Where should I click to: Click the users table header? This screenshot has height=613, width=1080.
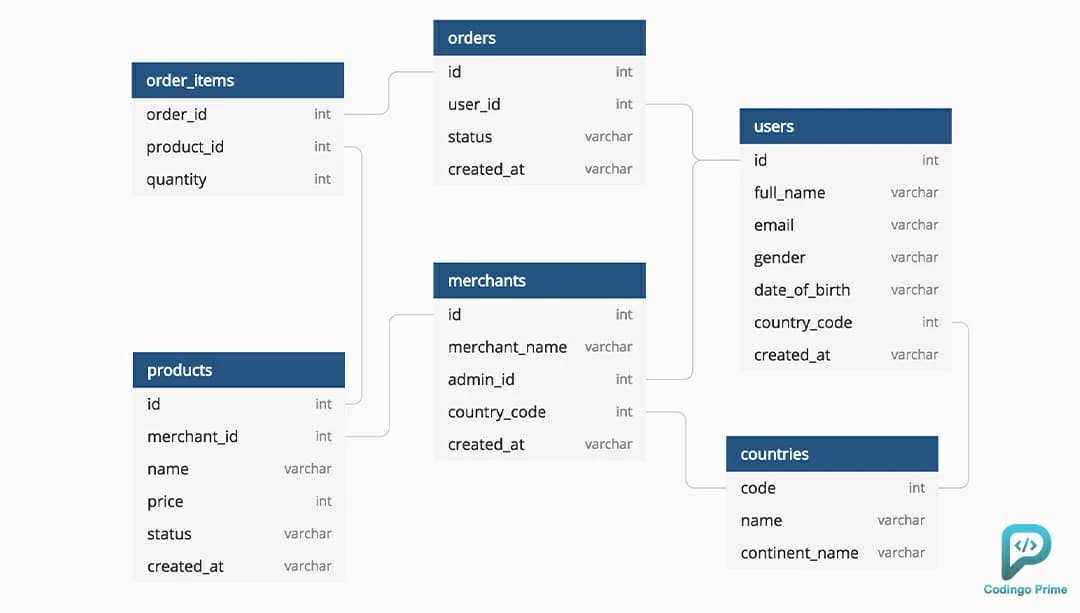tap(845, 126)
